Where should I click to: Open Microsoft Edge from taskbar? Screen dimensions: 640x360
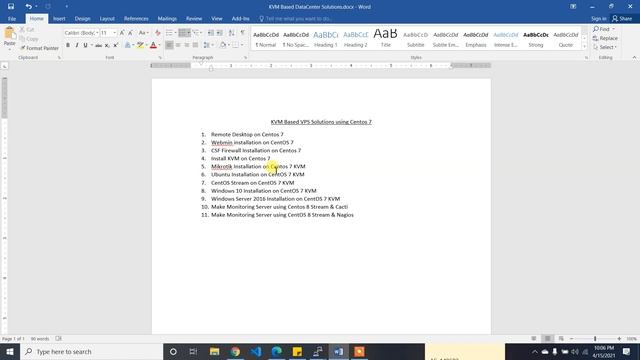click(x=277, y=351)
